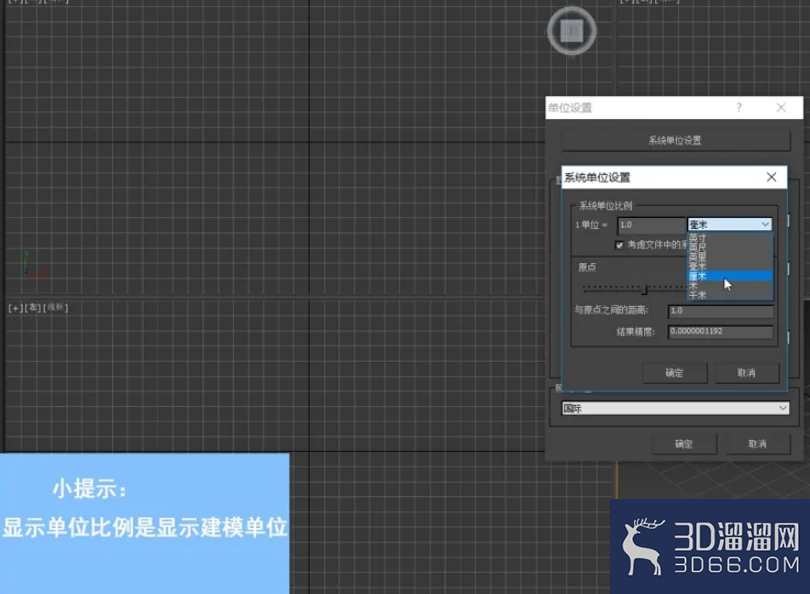Open the [+] viewport menu of left view

(x=15, y=308)
